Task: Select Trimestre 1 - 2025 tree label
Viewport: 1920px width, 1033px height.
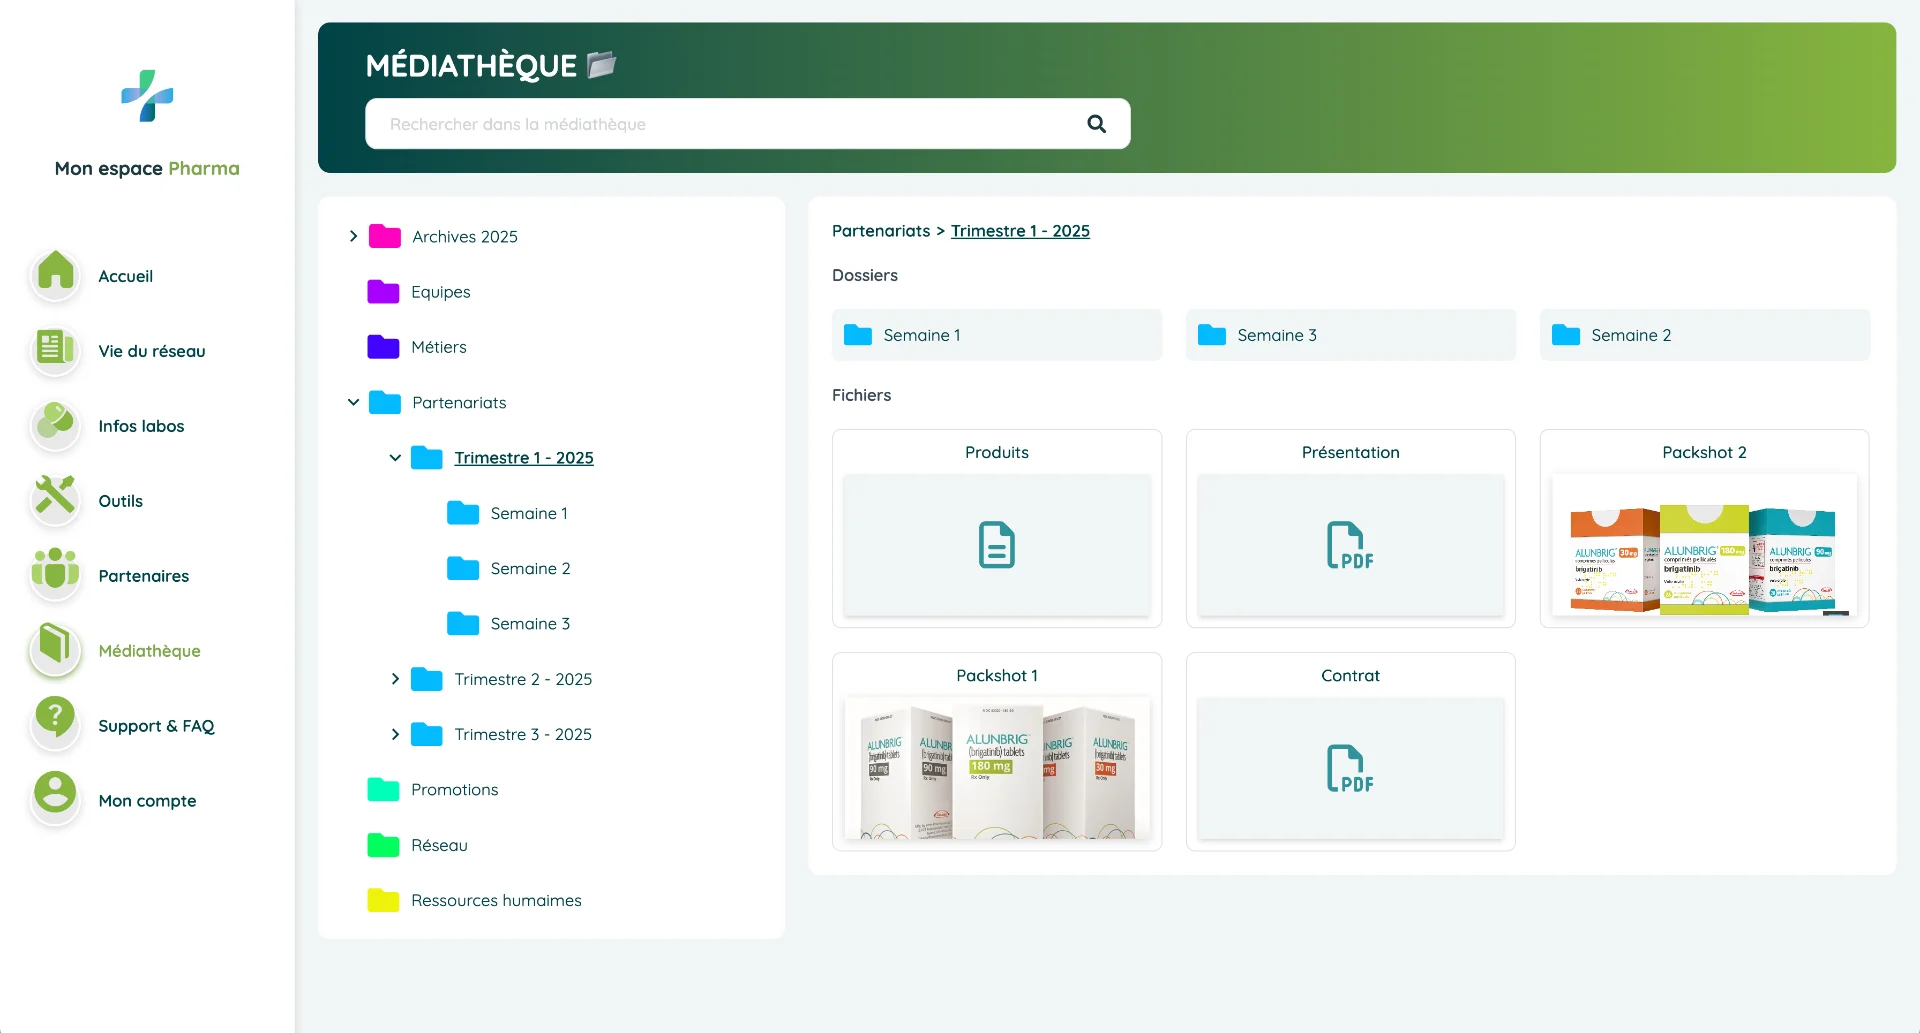Action: tap(524, 458)
